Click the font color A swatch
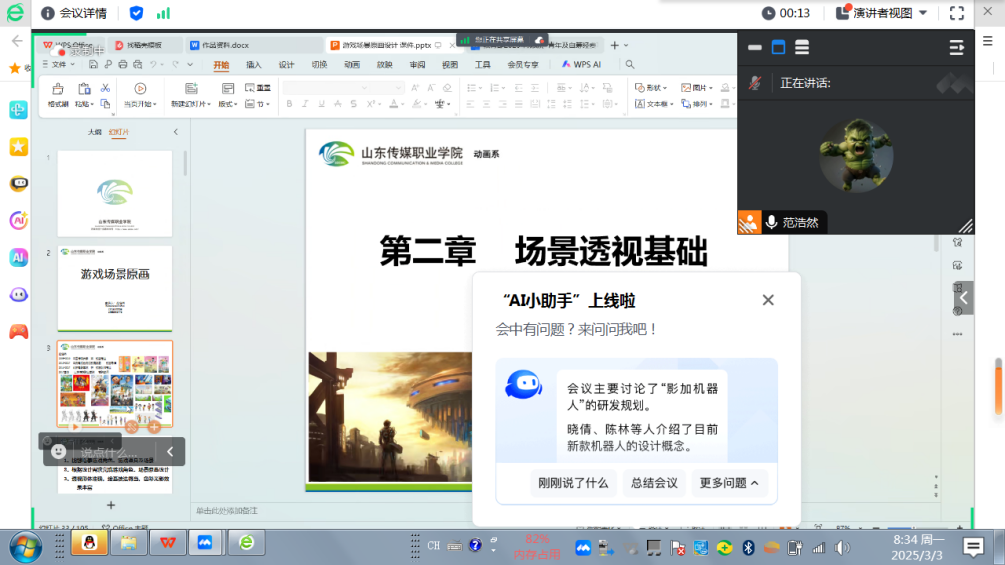The image size is (1005, 565). click(394, 104)
